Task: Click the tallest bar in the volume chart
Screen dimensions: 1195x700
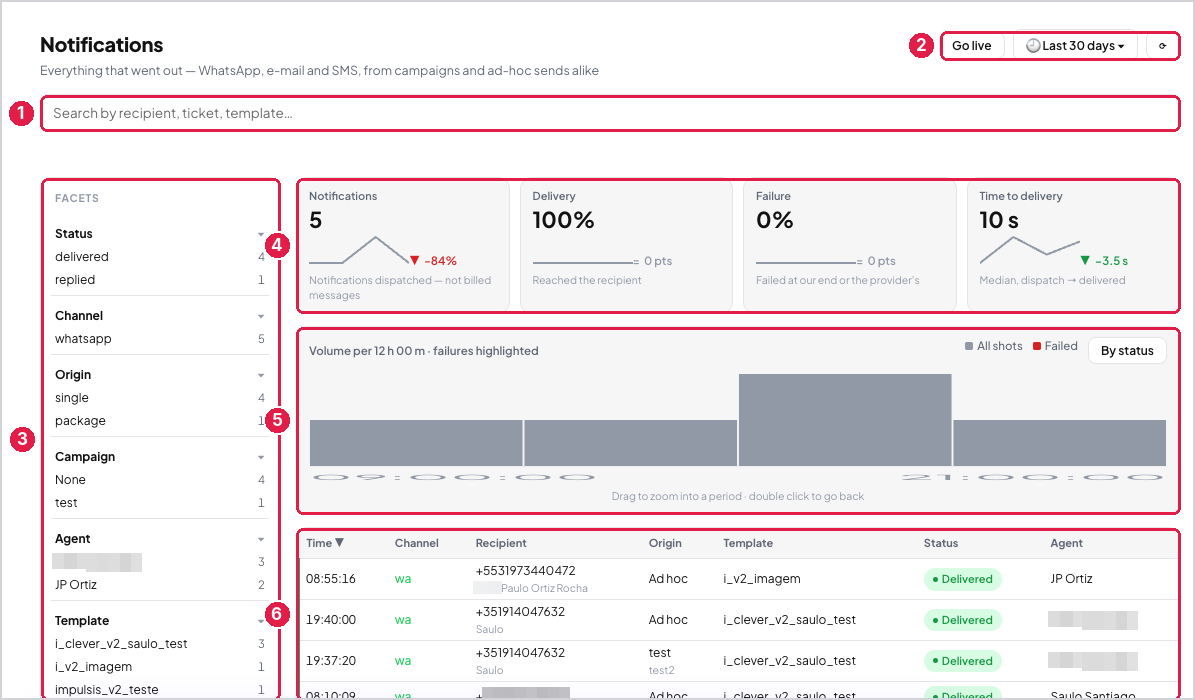Action: [845, 419]
